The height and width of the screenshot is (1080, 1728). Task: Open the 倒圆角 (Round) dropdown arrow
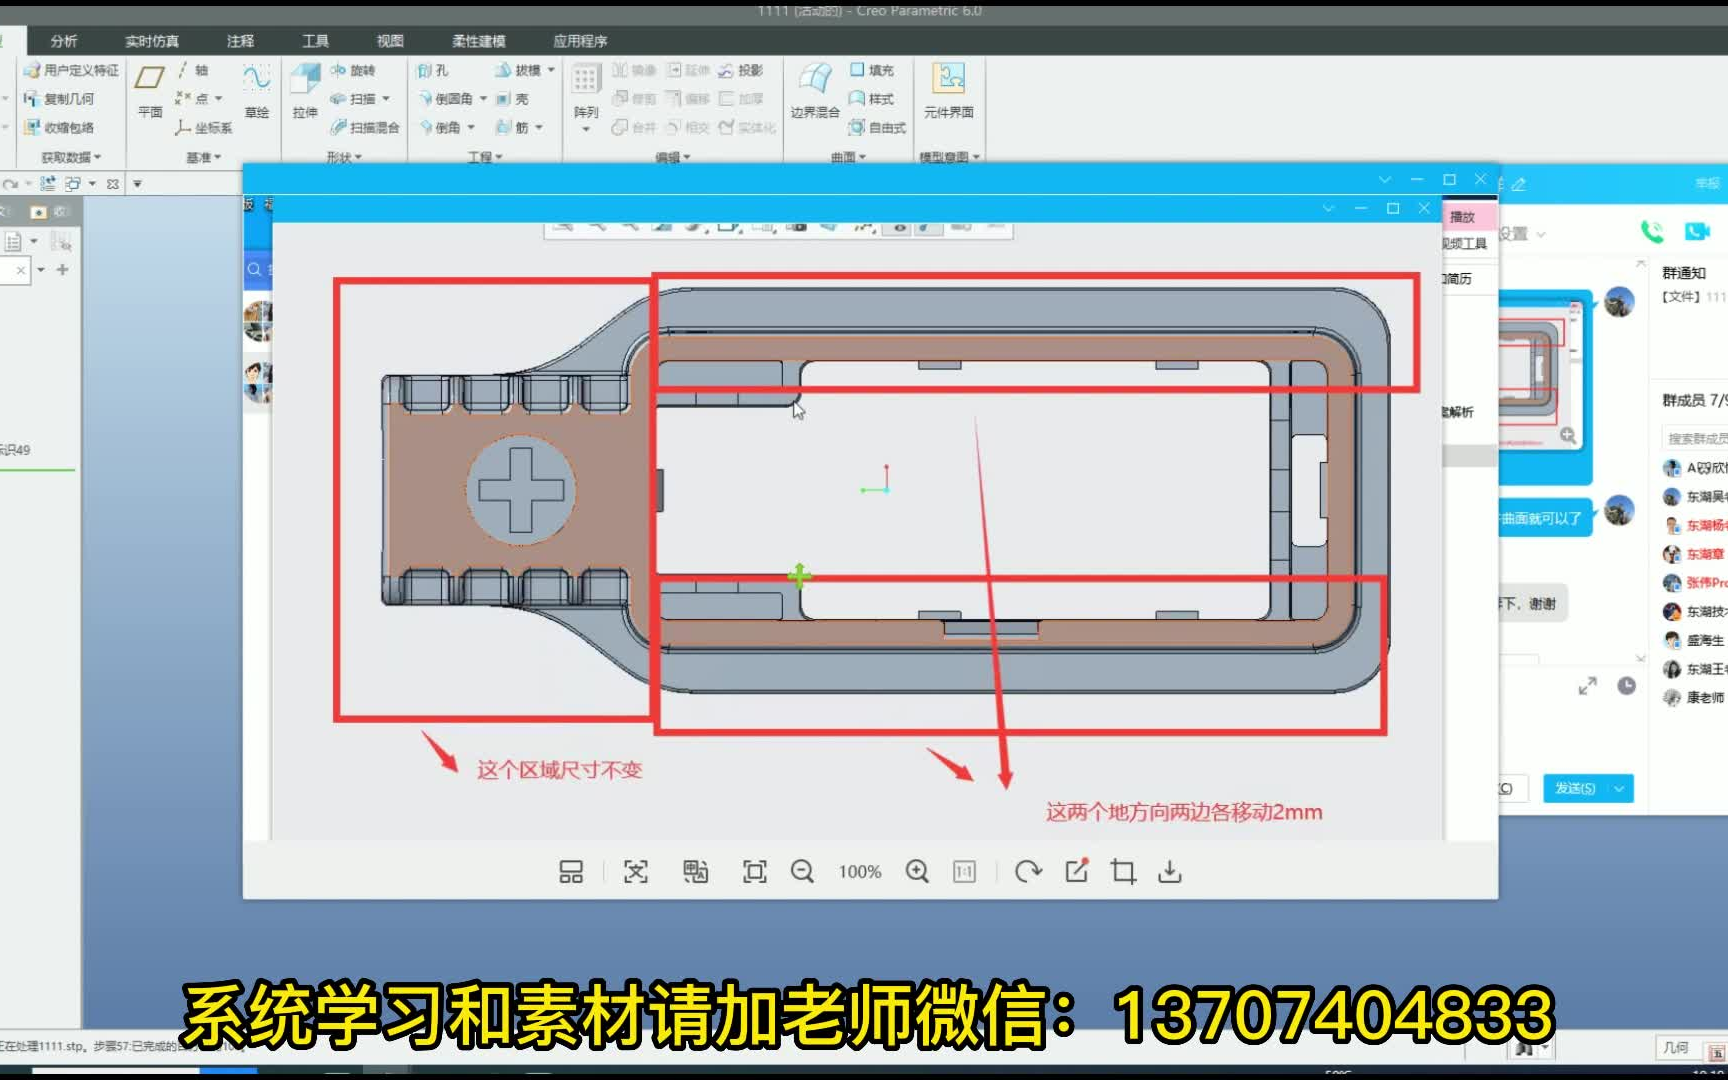(x=483, y=99)
